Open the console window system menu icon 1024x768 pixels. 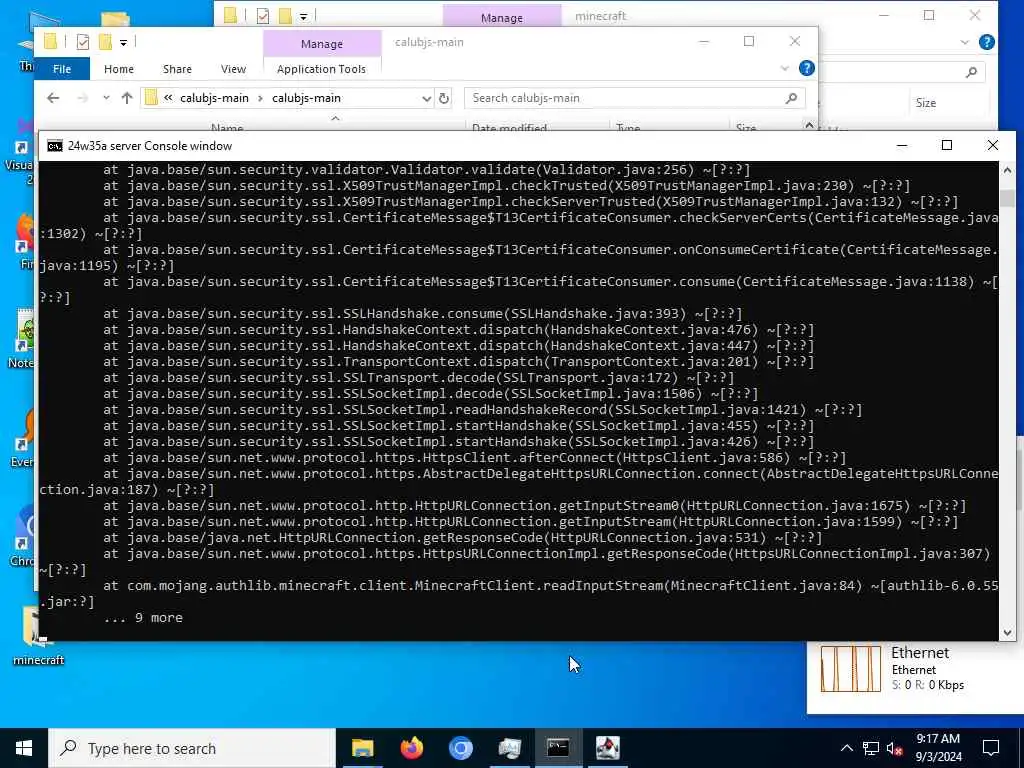point(55,146)
